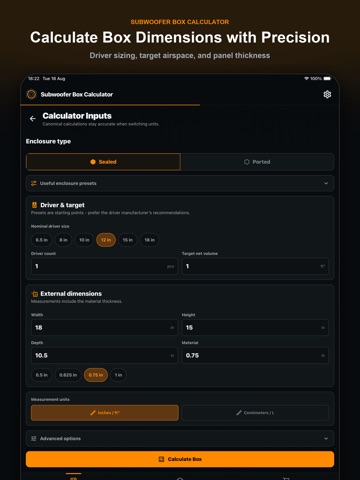Click the Driver count input field

pos(104,266)
